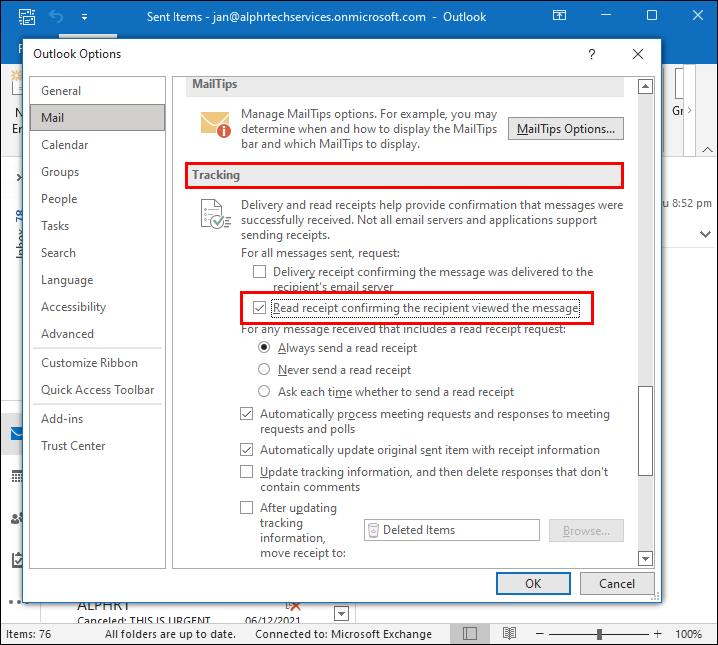
Task: Open the Groups options category
Action: [98, 172]
